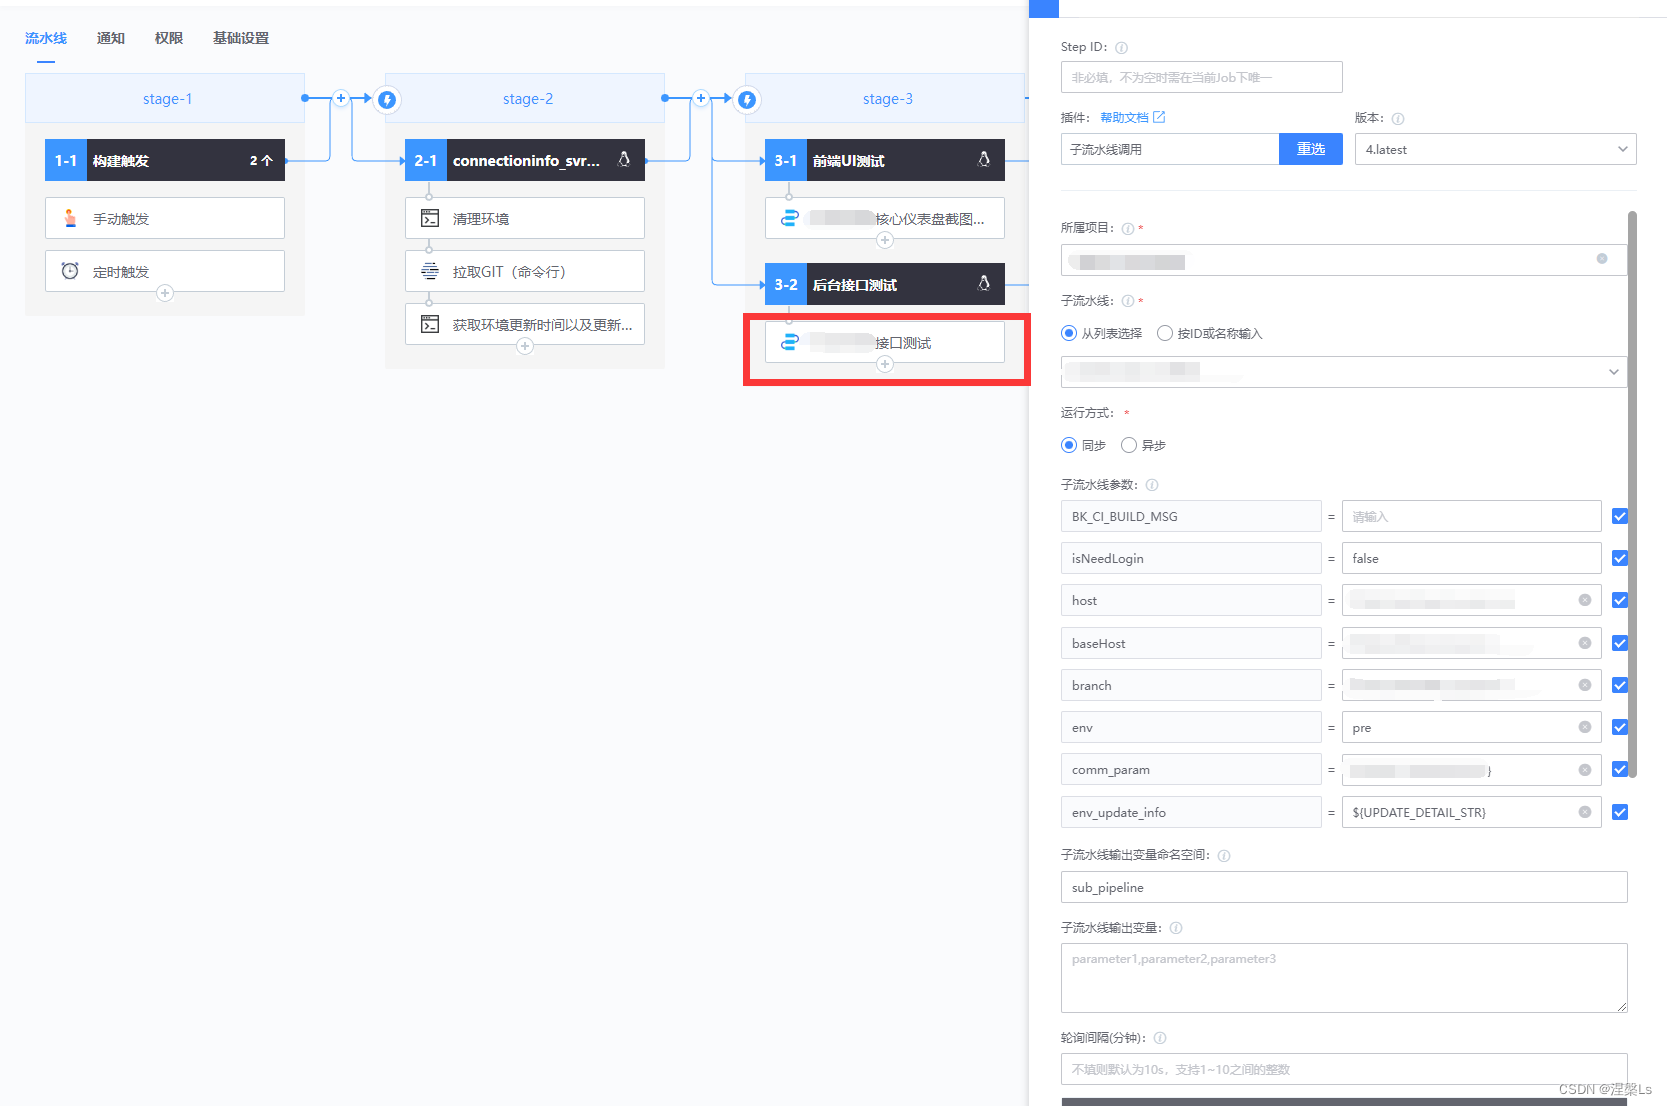1667x1106 pixels.
Task: Switch to the 基础设置 tab
Action: (241, 38)
